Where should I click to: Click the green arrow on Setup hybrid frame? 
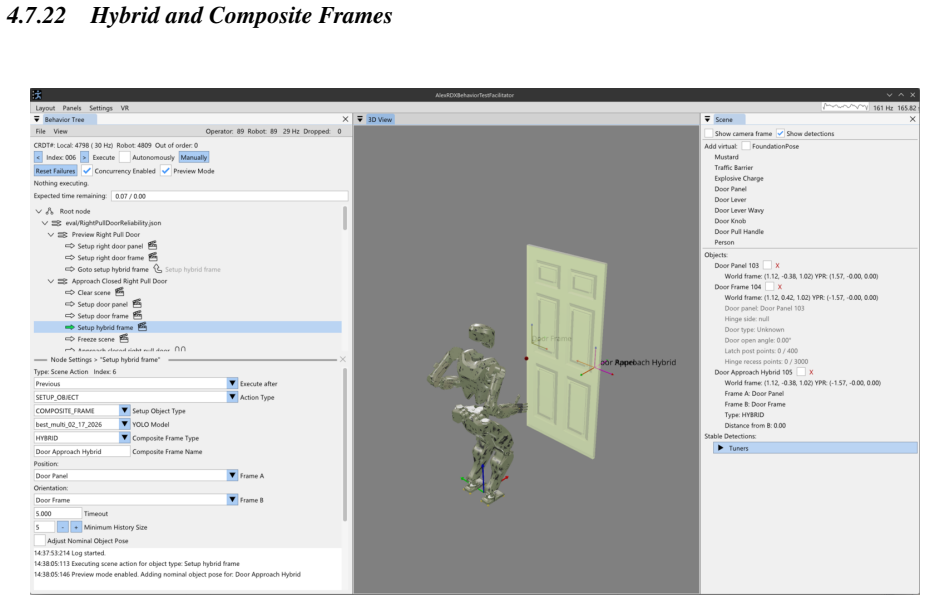70,327
